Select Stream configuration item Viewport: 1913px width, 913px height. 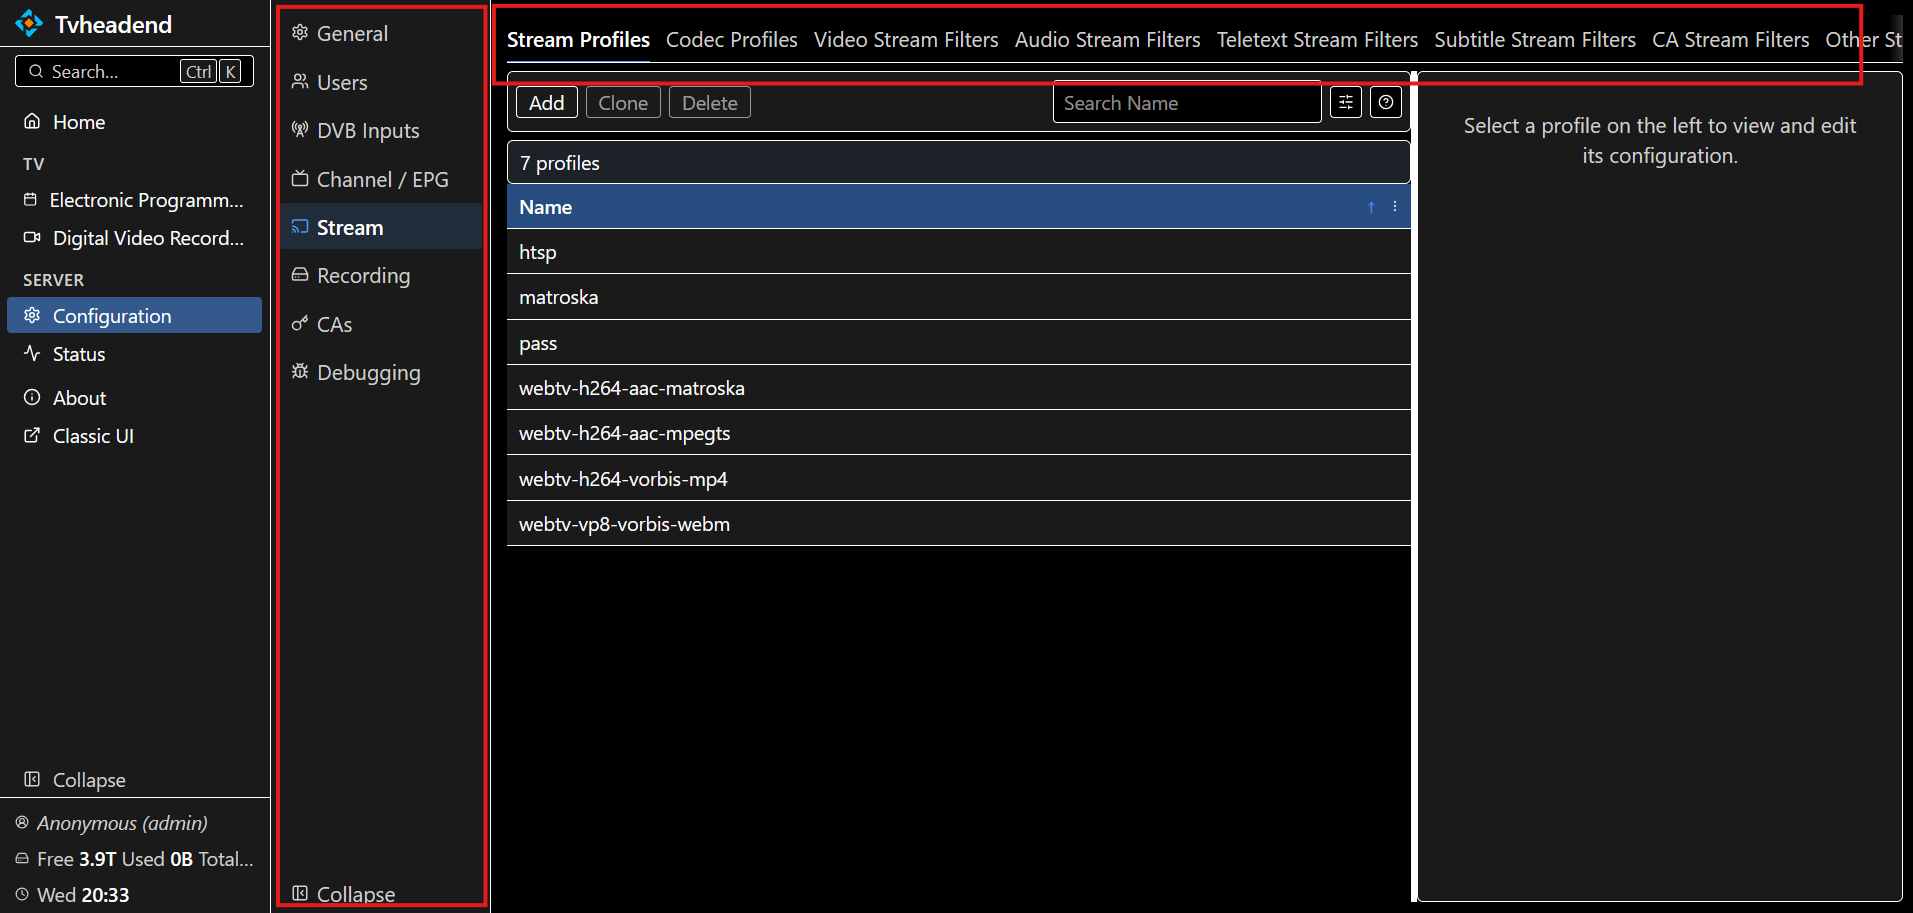381,227
